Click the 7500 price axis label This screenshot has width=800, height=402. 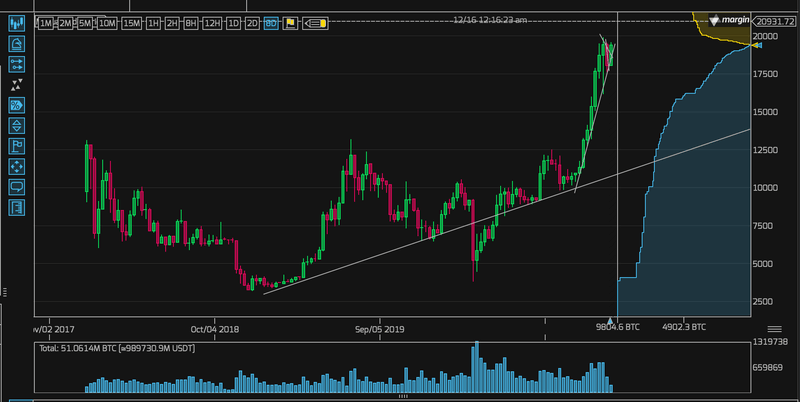(765, 226)
